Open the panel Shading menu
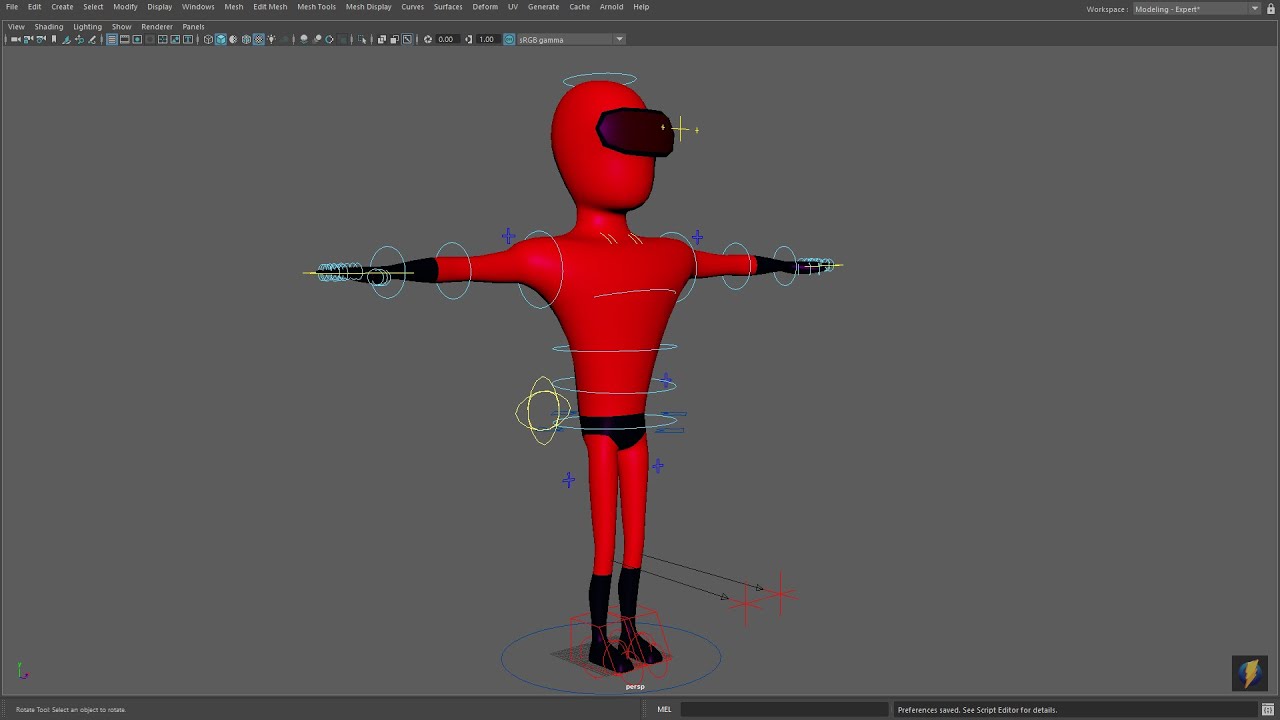This screenshot has height=720, width=1280. (48, 27)
